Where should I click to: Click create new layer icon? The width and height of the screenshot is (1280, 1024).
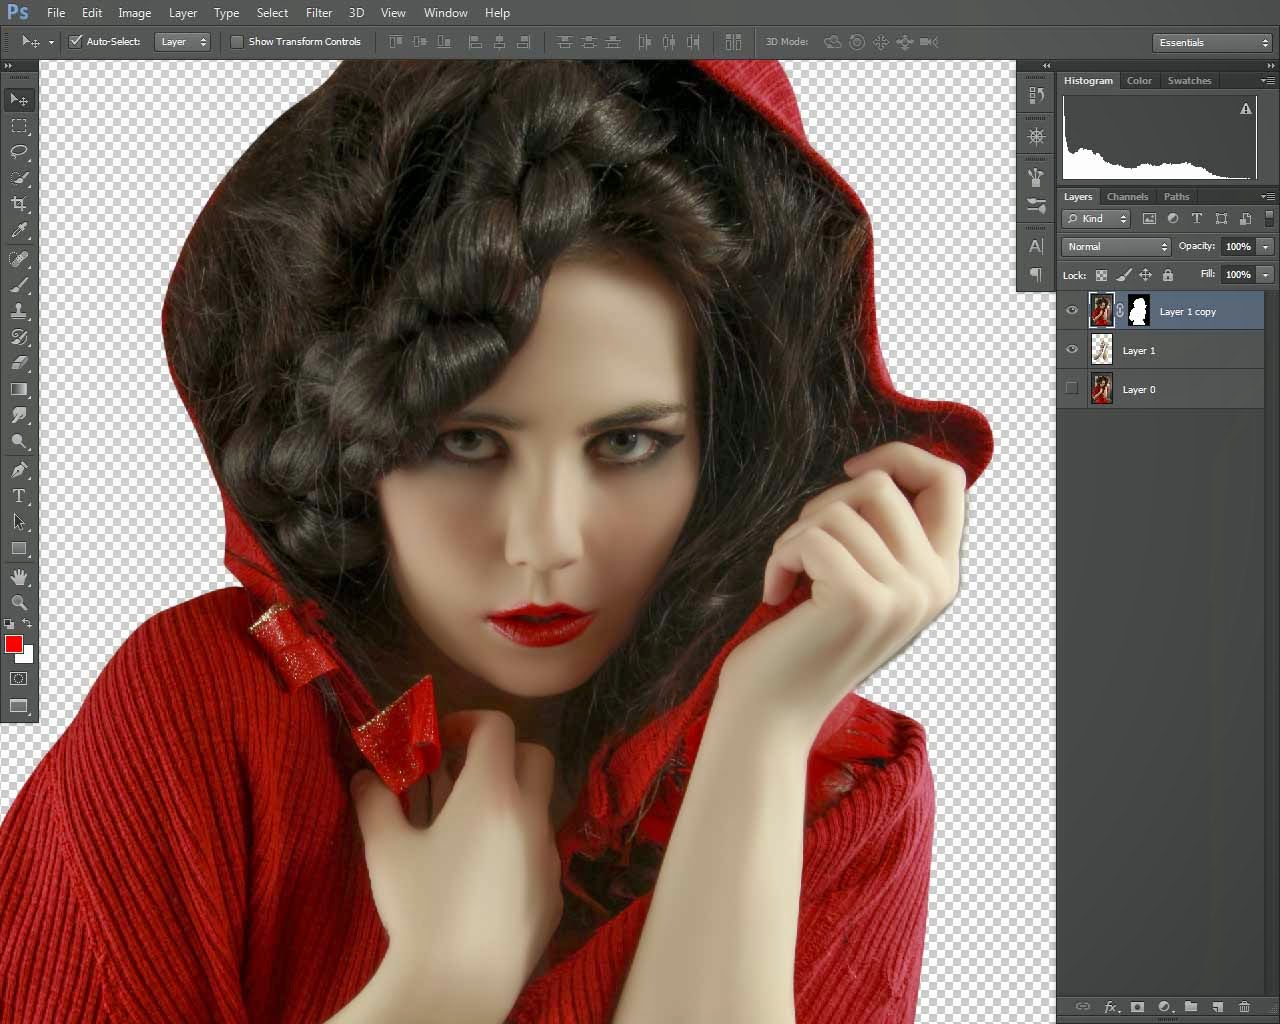point(1218,1007)
